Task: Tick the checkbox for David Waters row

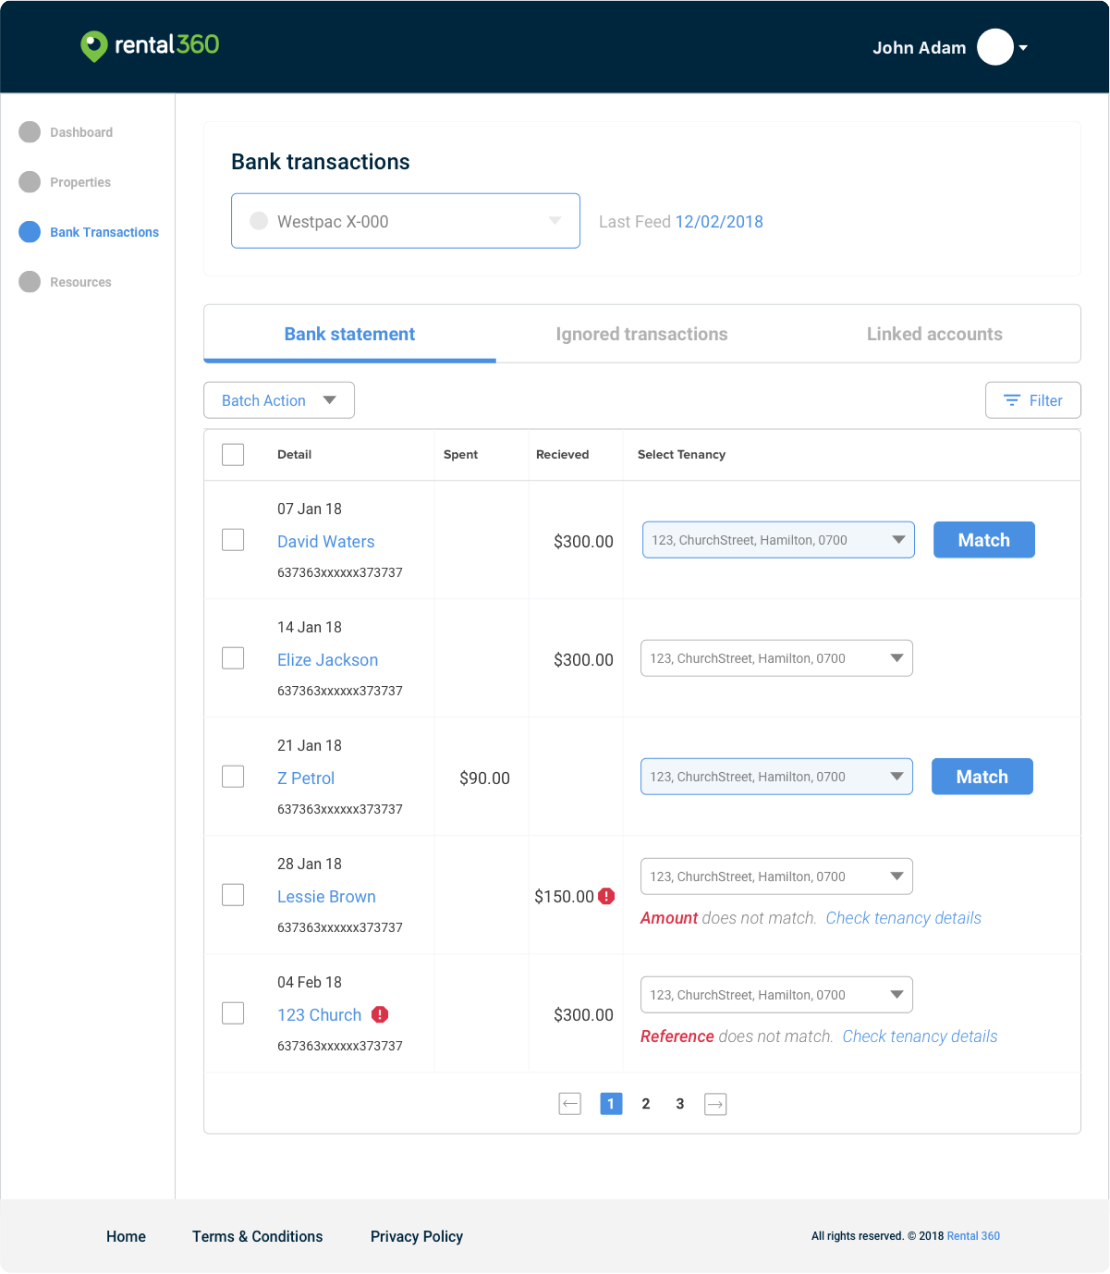Action: pos(233,540)
